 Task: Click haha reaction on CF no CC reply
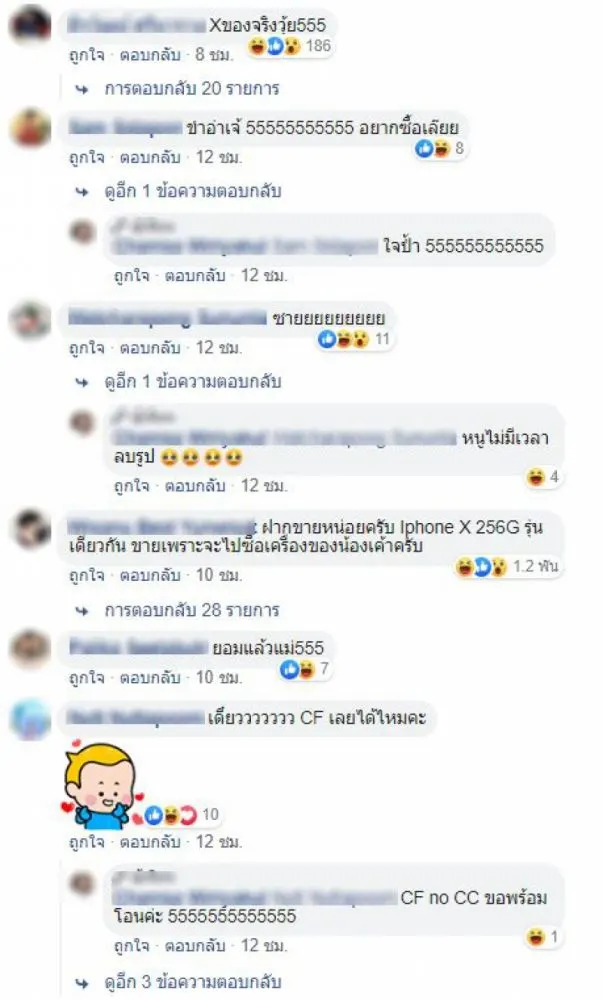click(x=543, y=937)
